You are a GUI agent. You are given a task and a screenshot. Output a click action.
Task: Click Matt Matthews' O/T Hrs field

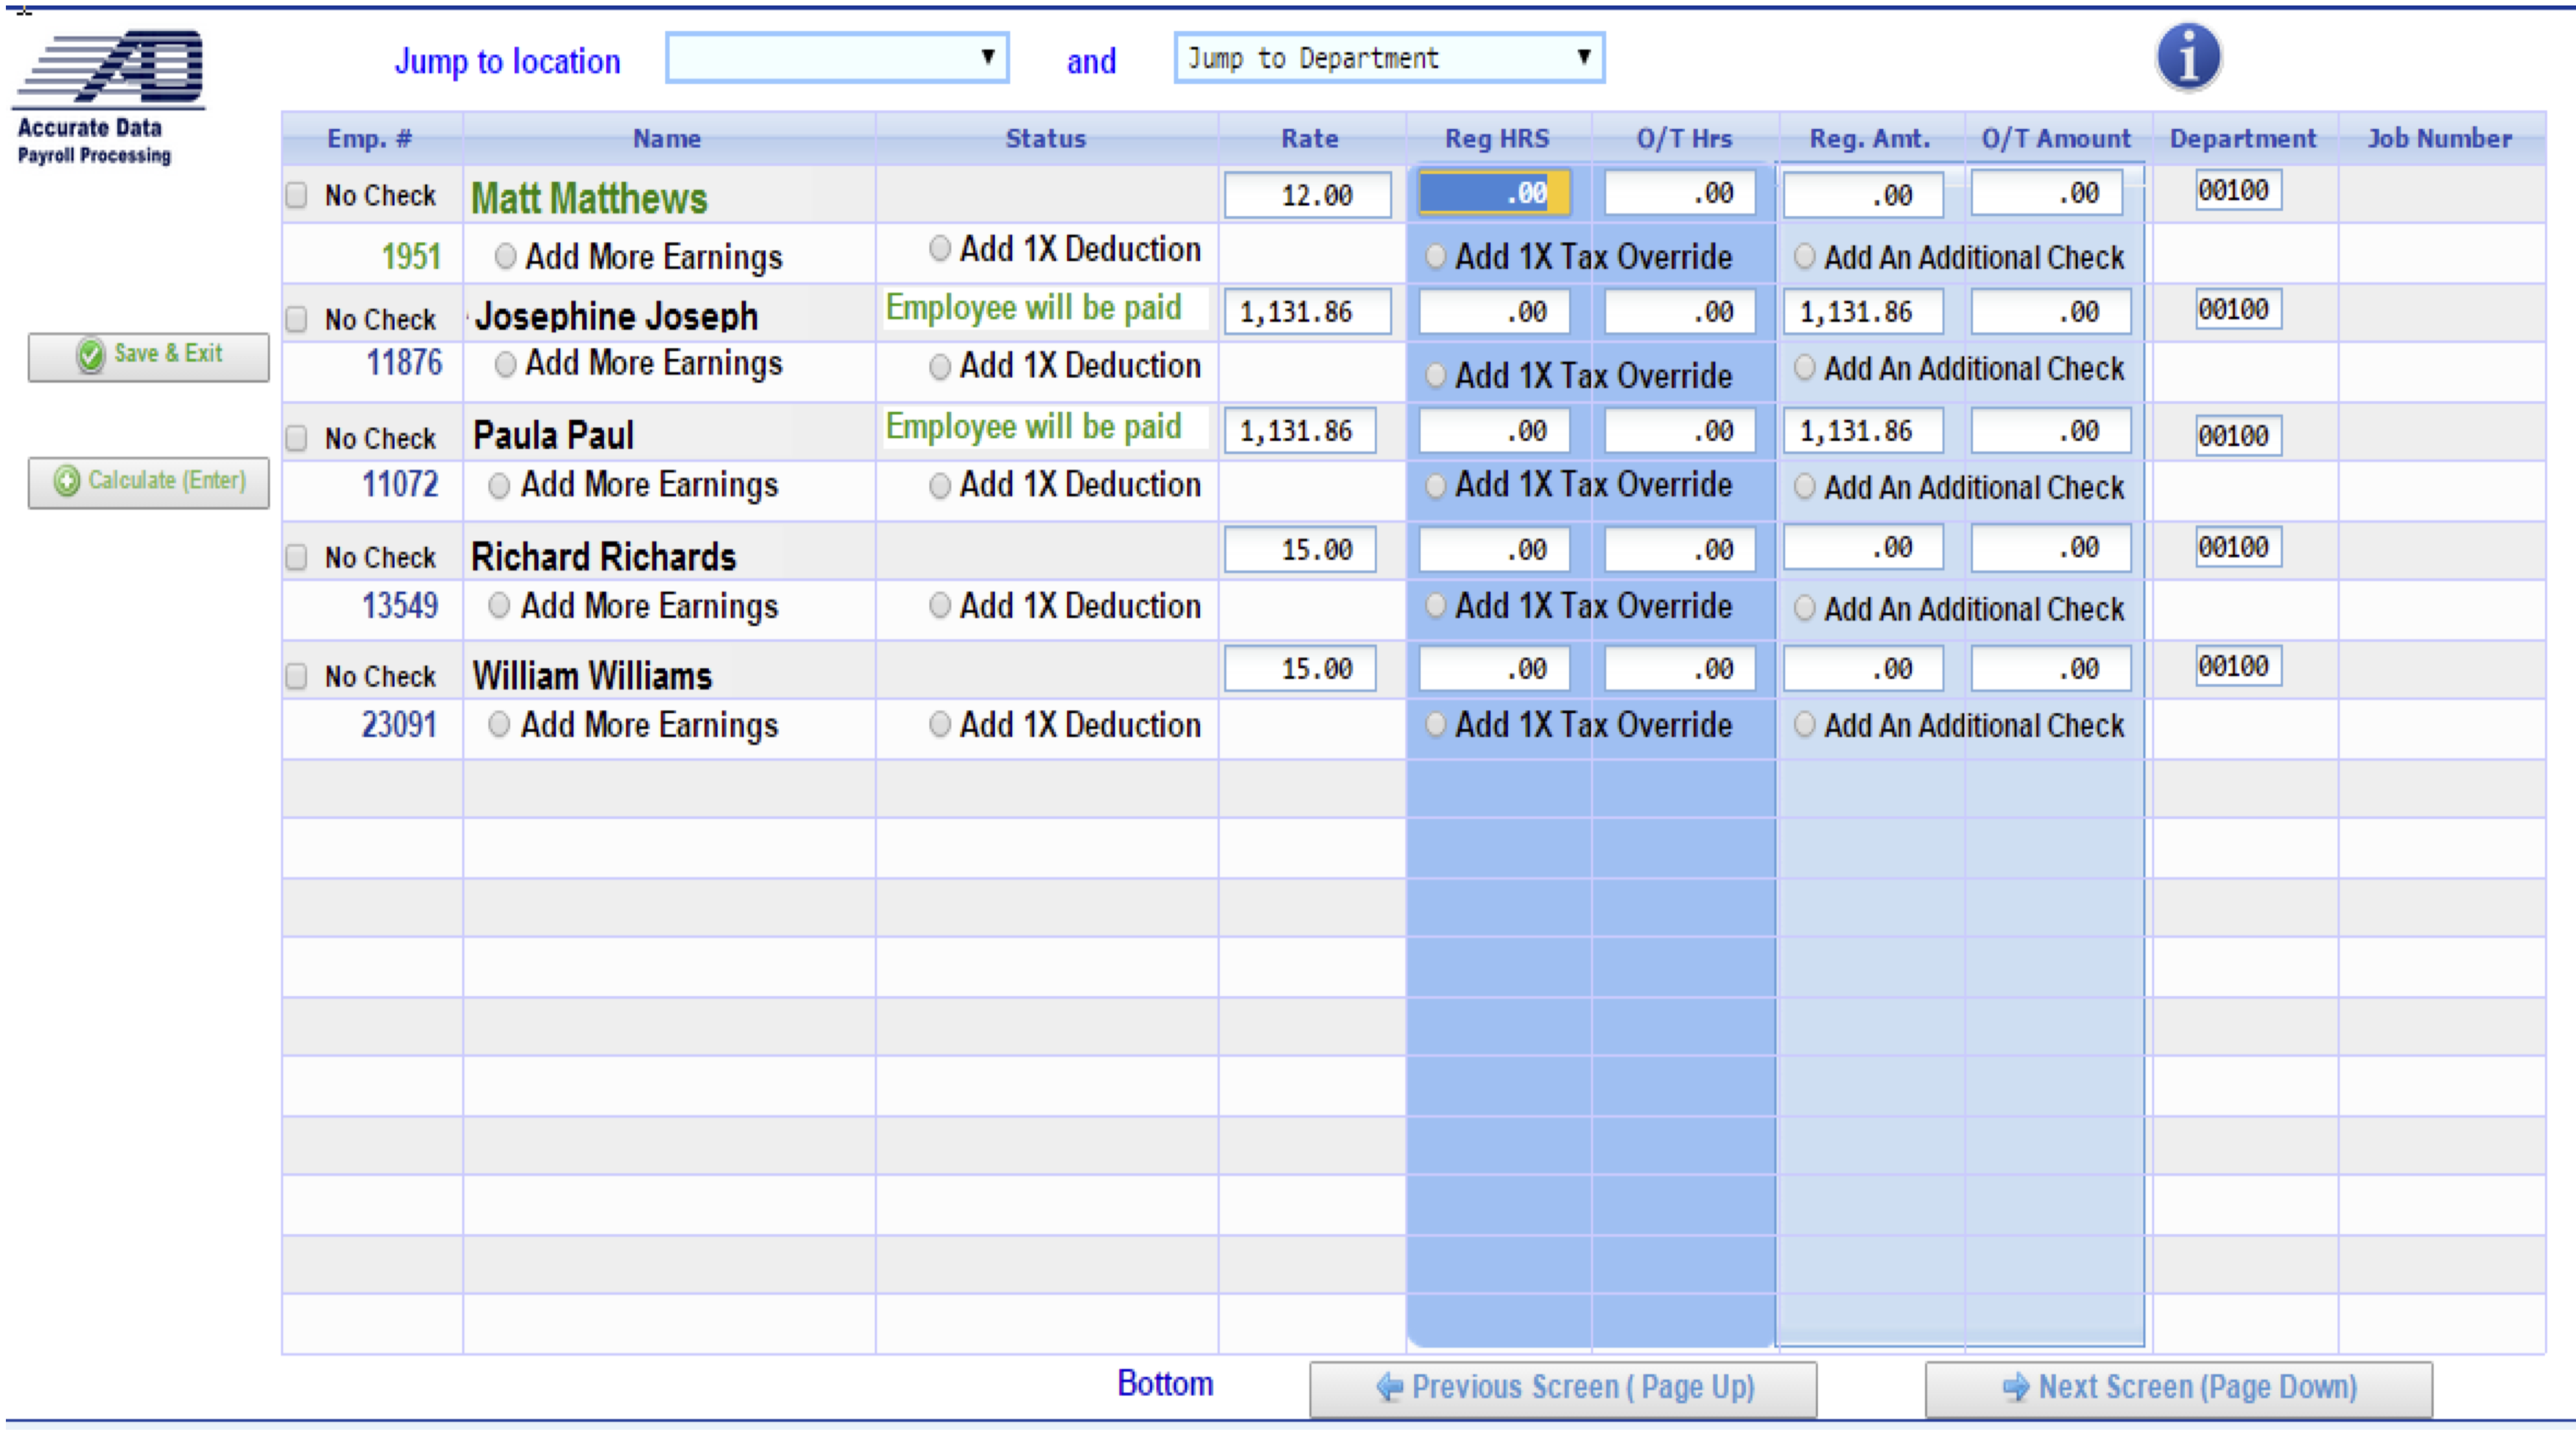[1680, 193]
